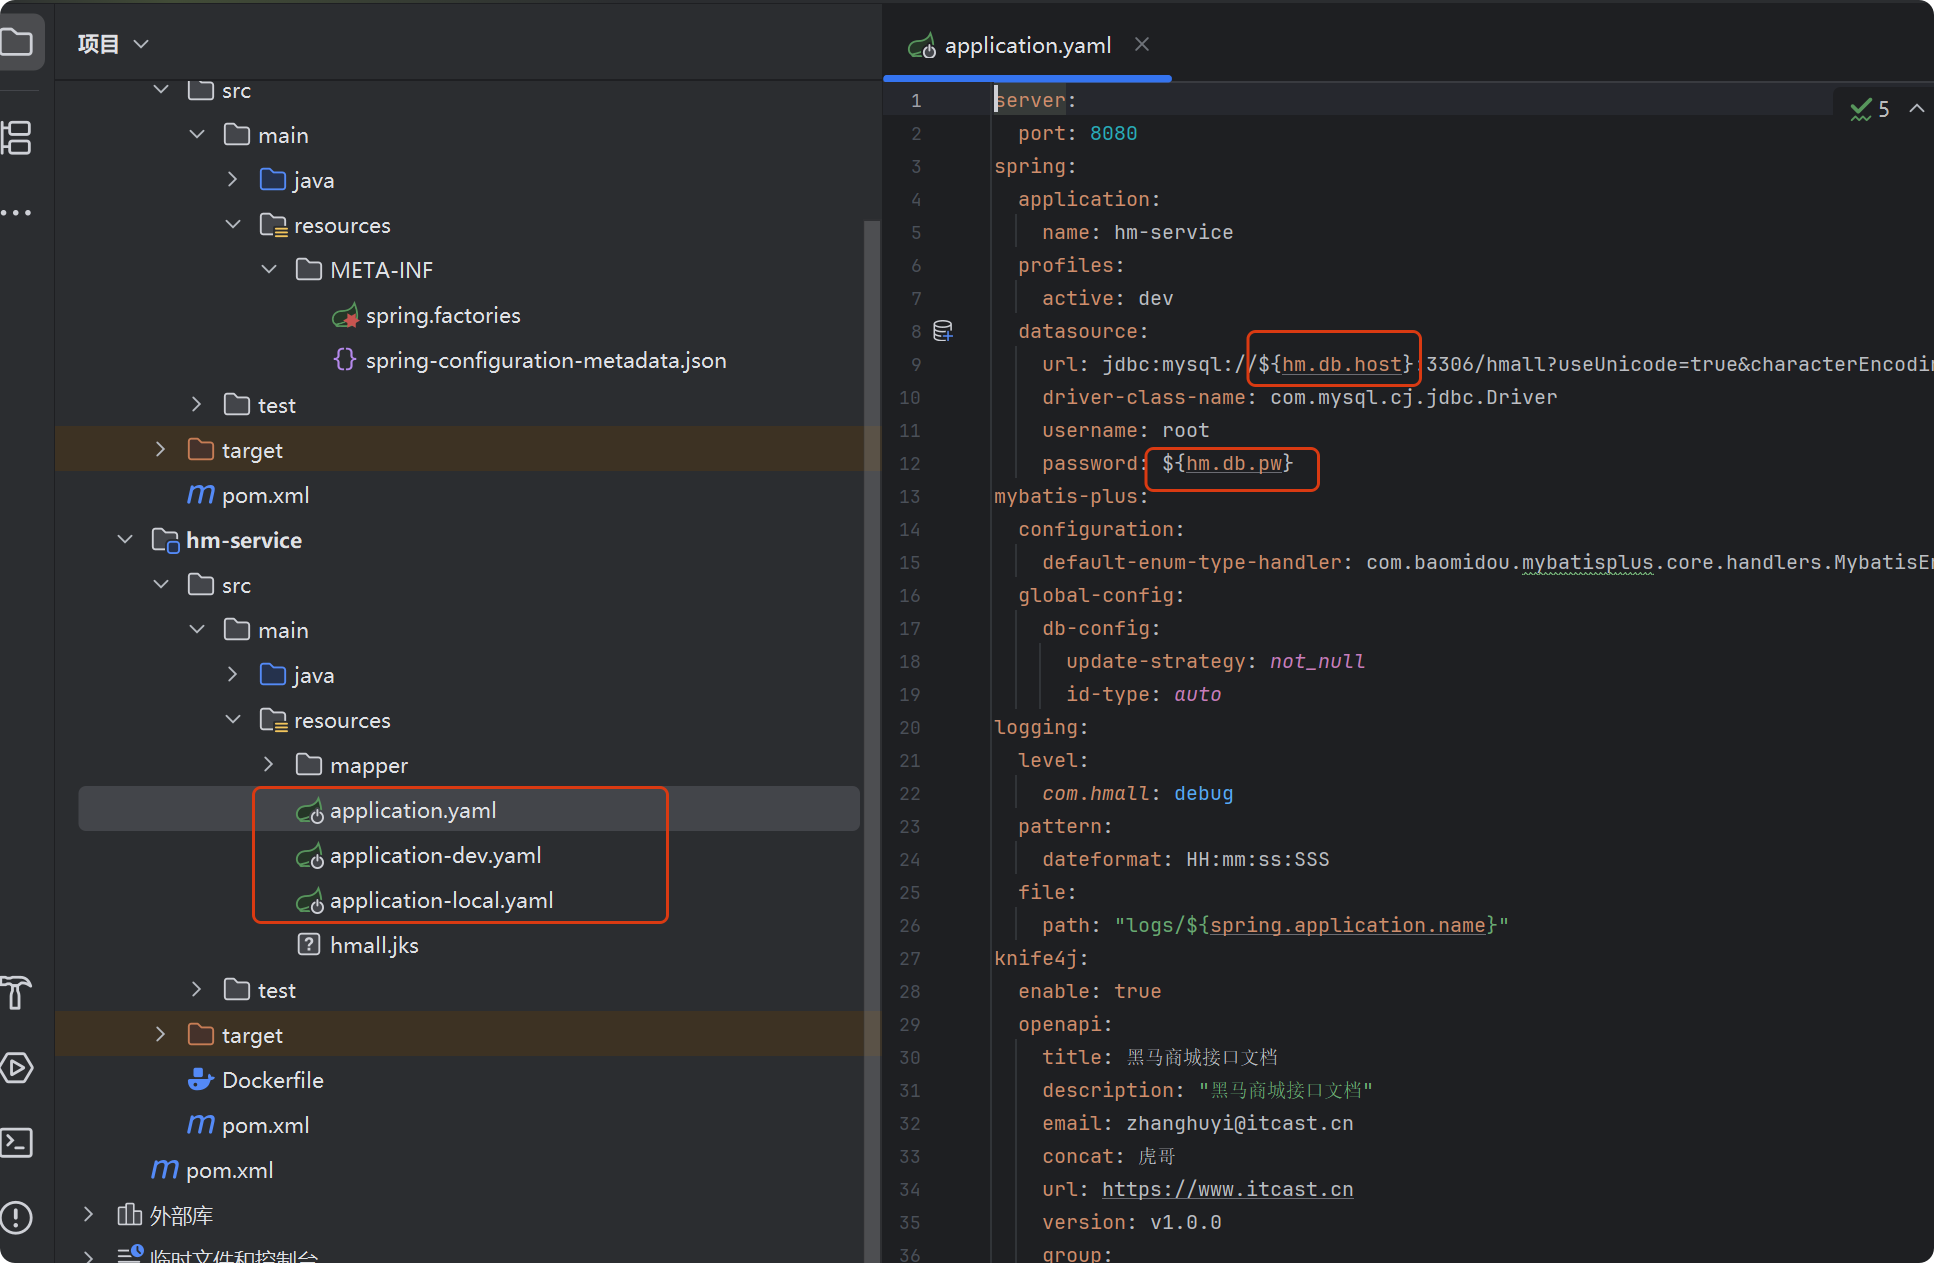Click the previous highlighted error arrow

pos(1916,109)
